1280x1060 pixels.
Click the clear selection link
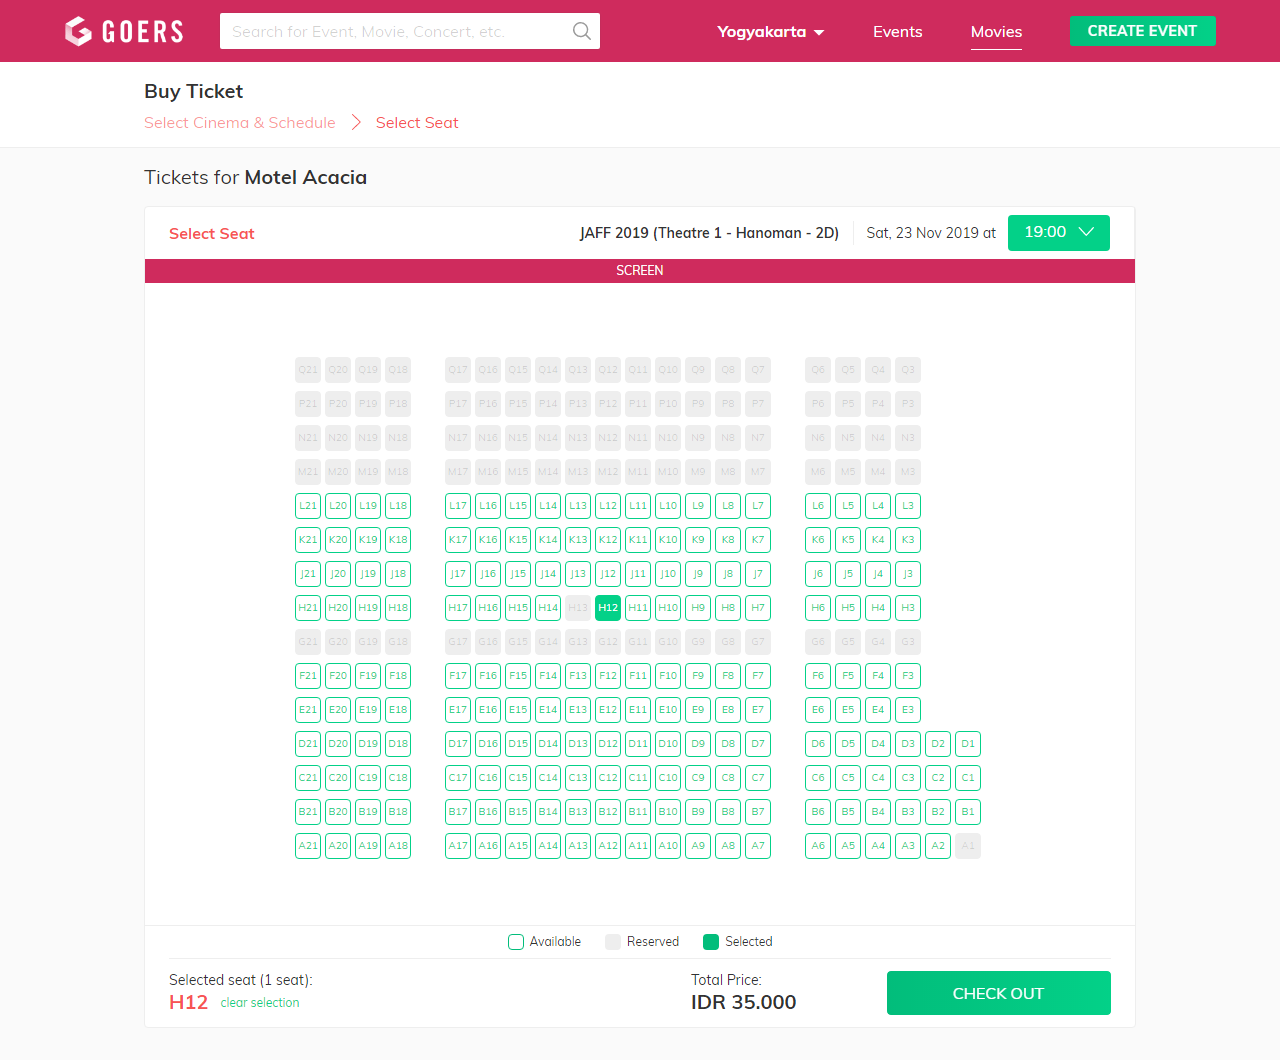coord(260,1003)
